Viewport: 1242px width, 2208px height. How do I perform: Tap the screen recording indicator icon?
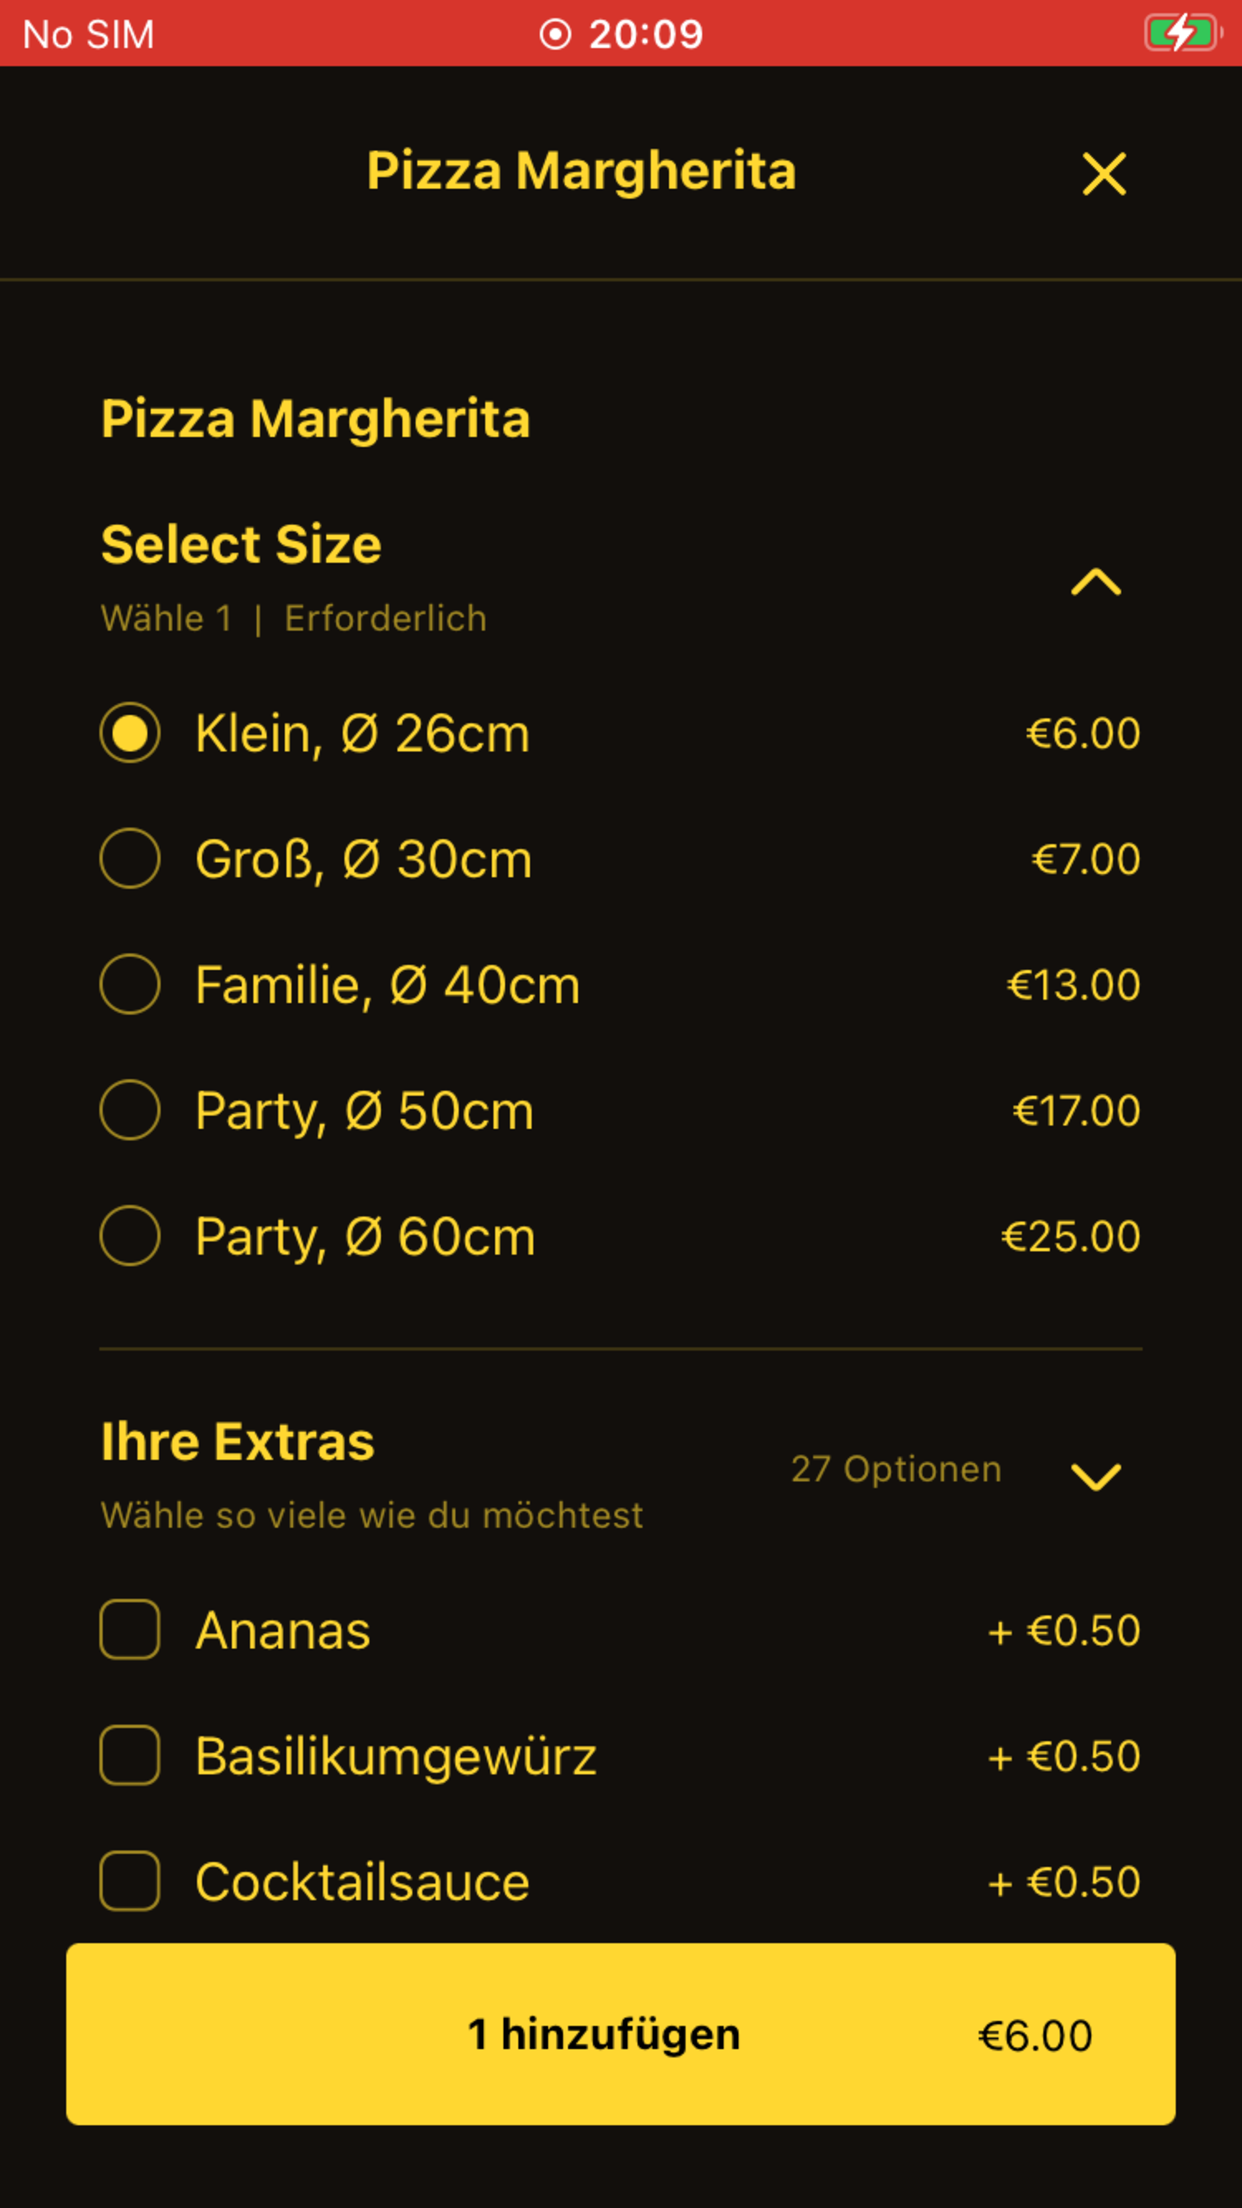555,34
